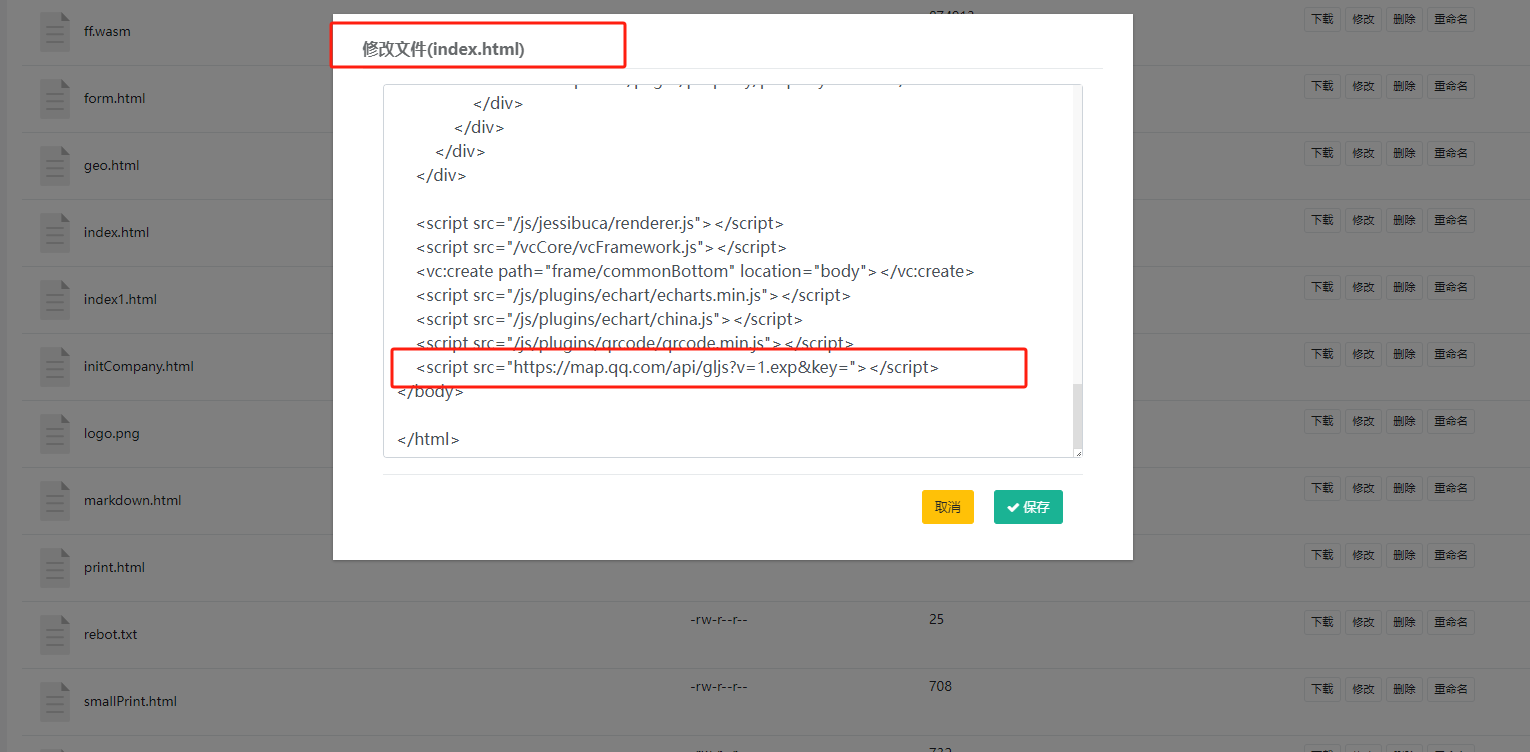The height and width of the screenshot is (752, 1530).
Task: Download geo.html with 下载
Action: pyautogui.click(x=1322, y=153)
